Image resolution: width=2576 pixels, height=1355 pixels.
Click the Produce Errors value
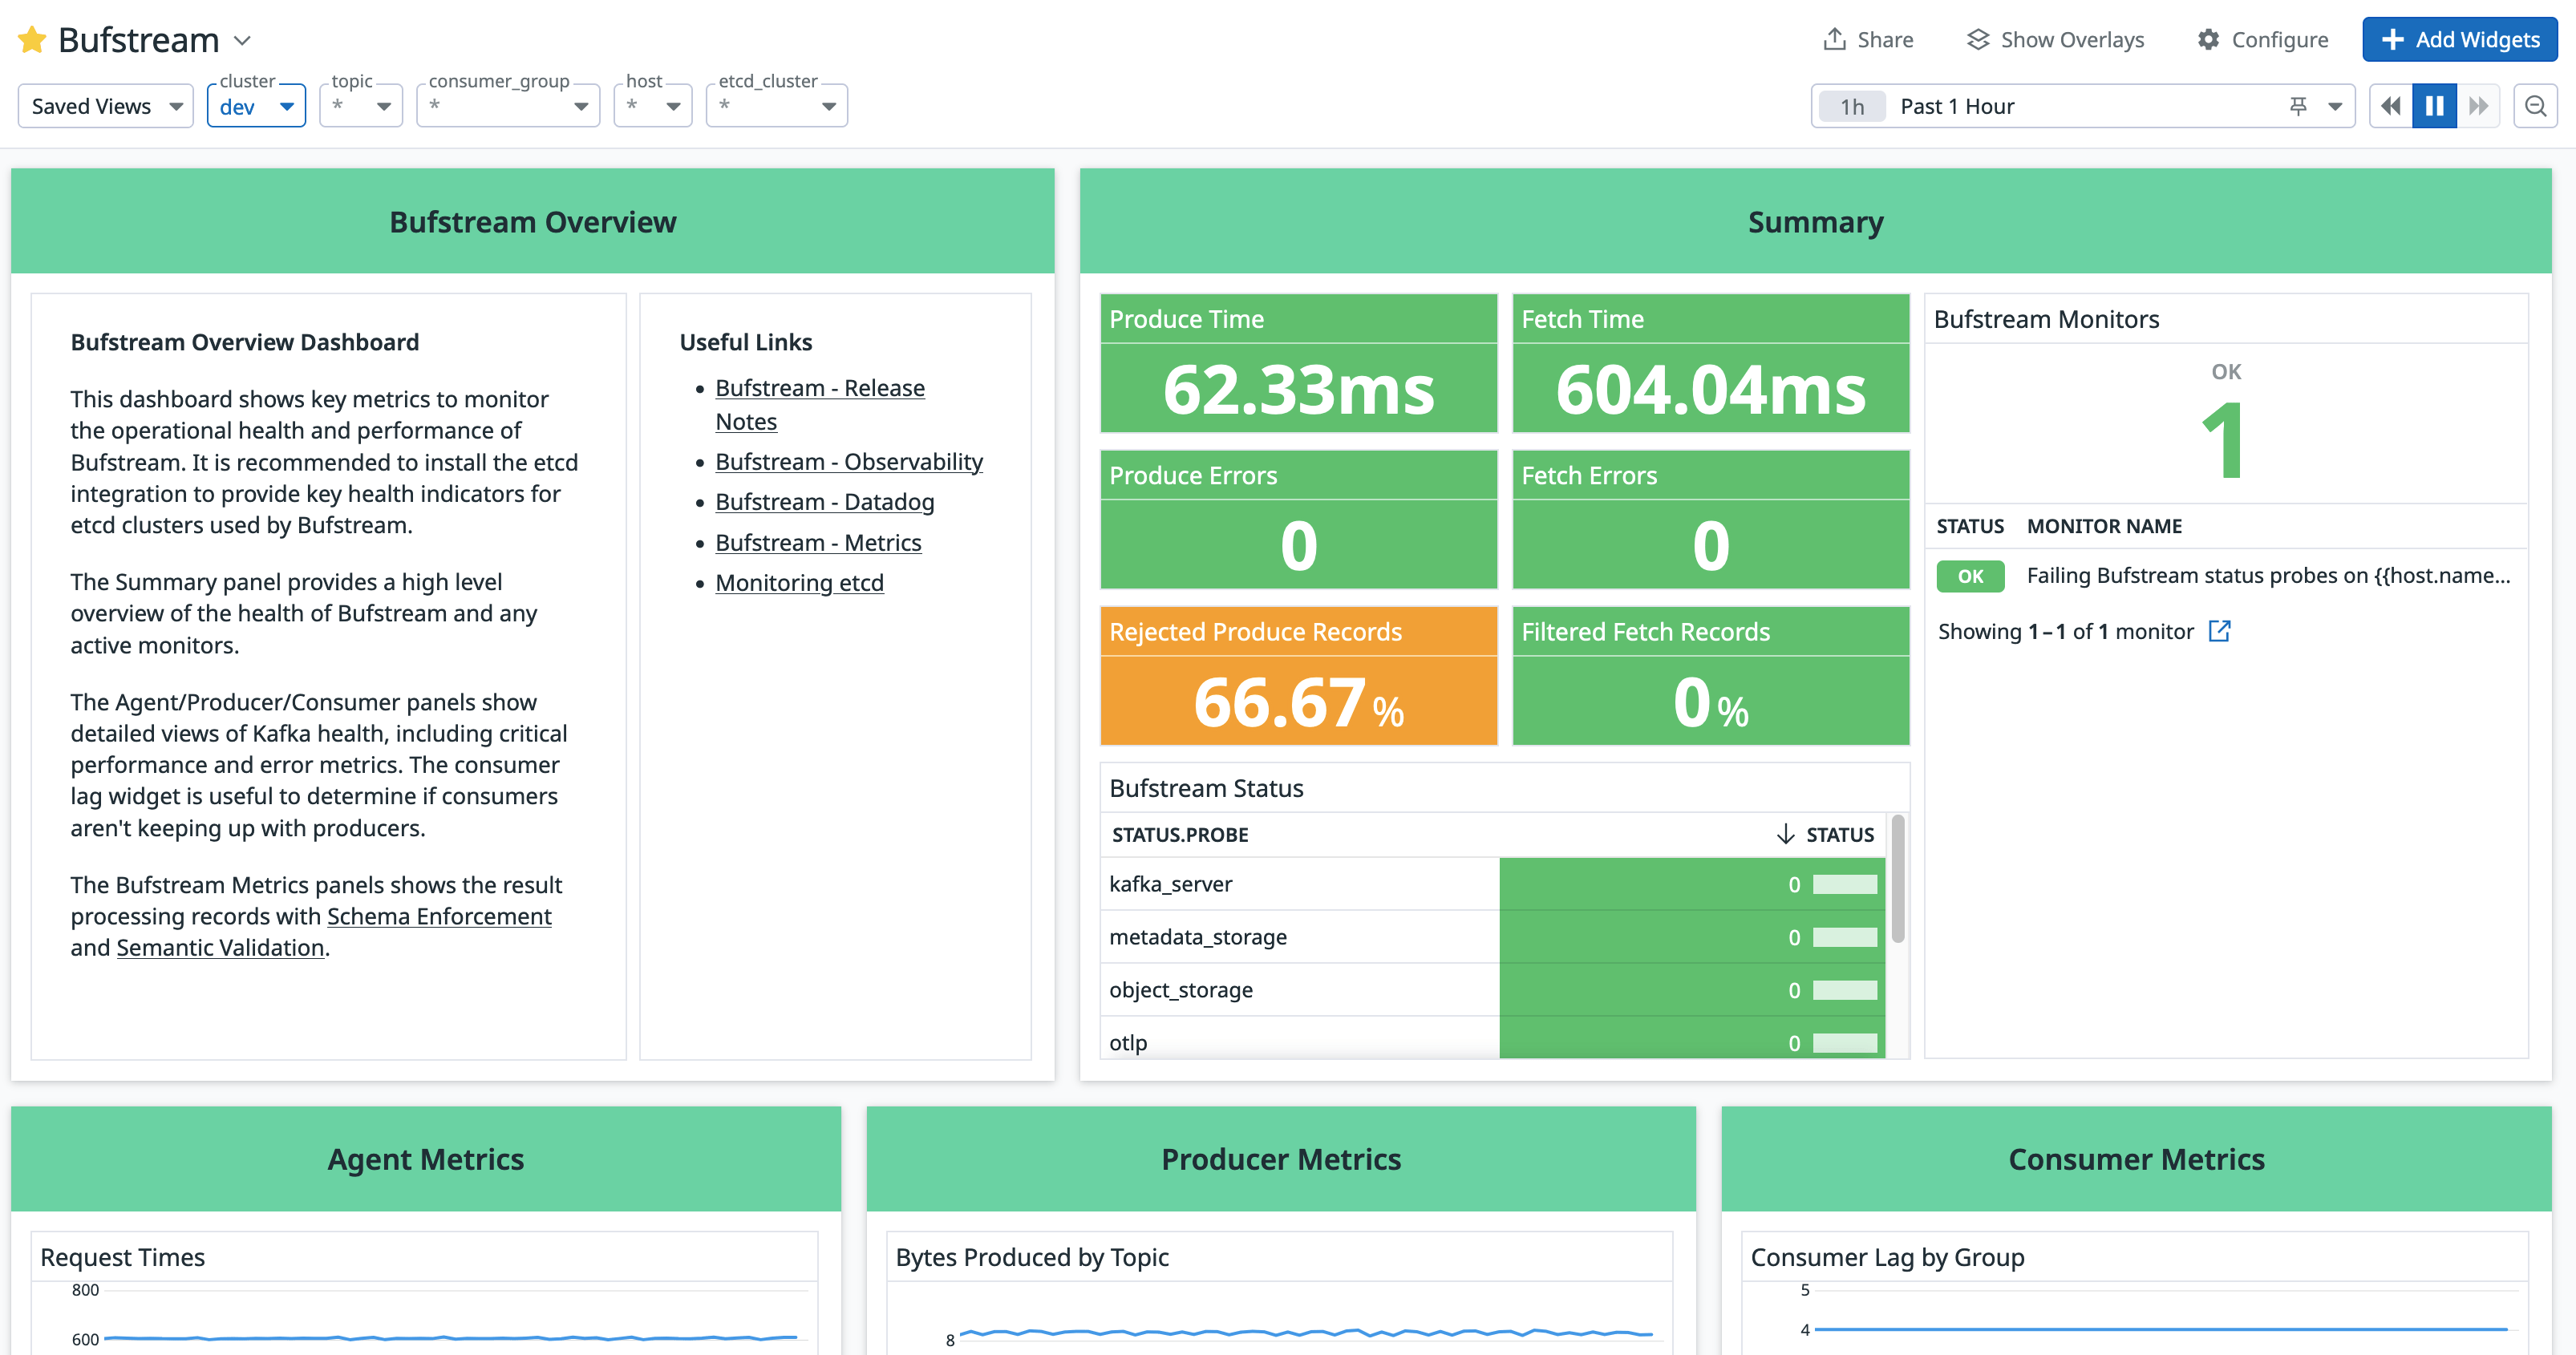pos(1298,545)
